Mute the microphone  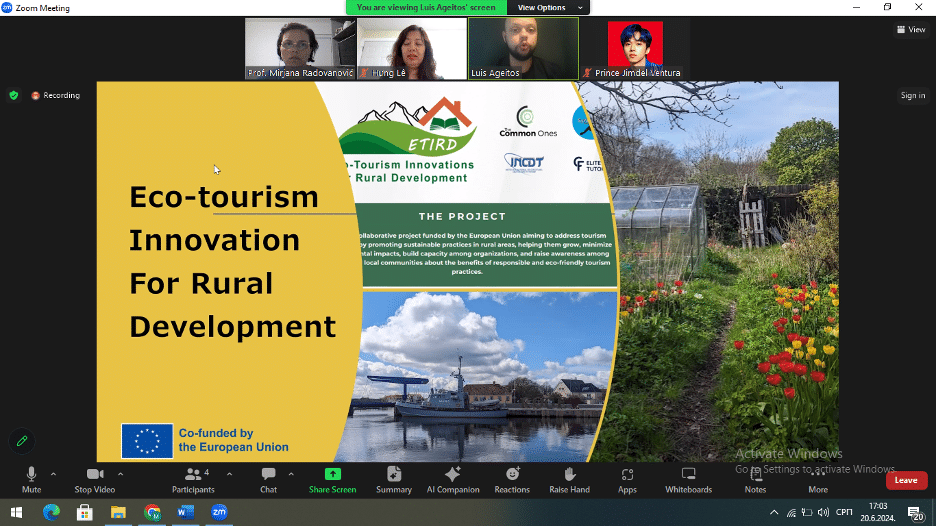(x=31, y=474)
